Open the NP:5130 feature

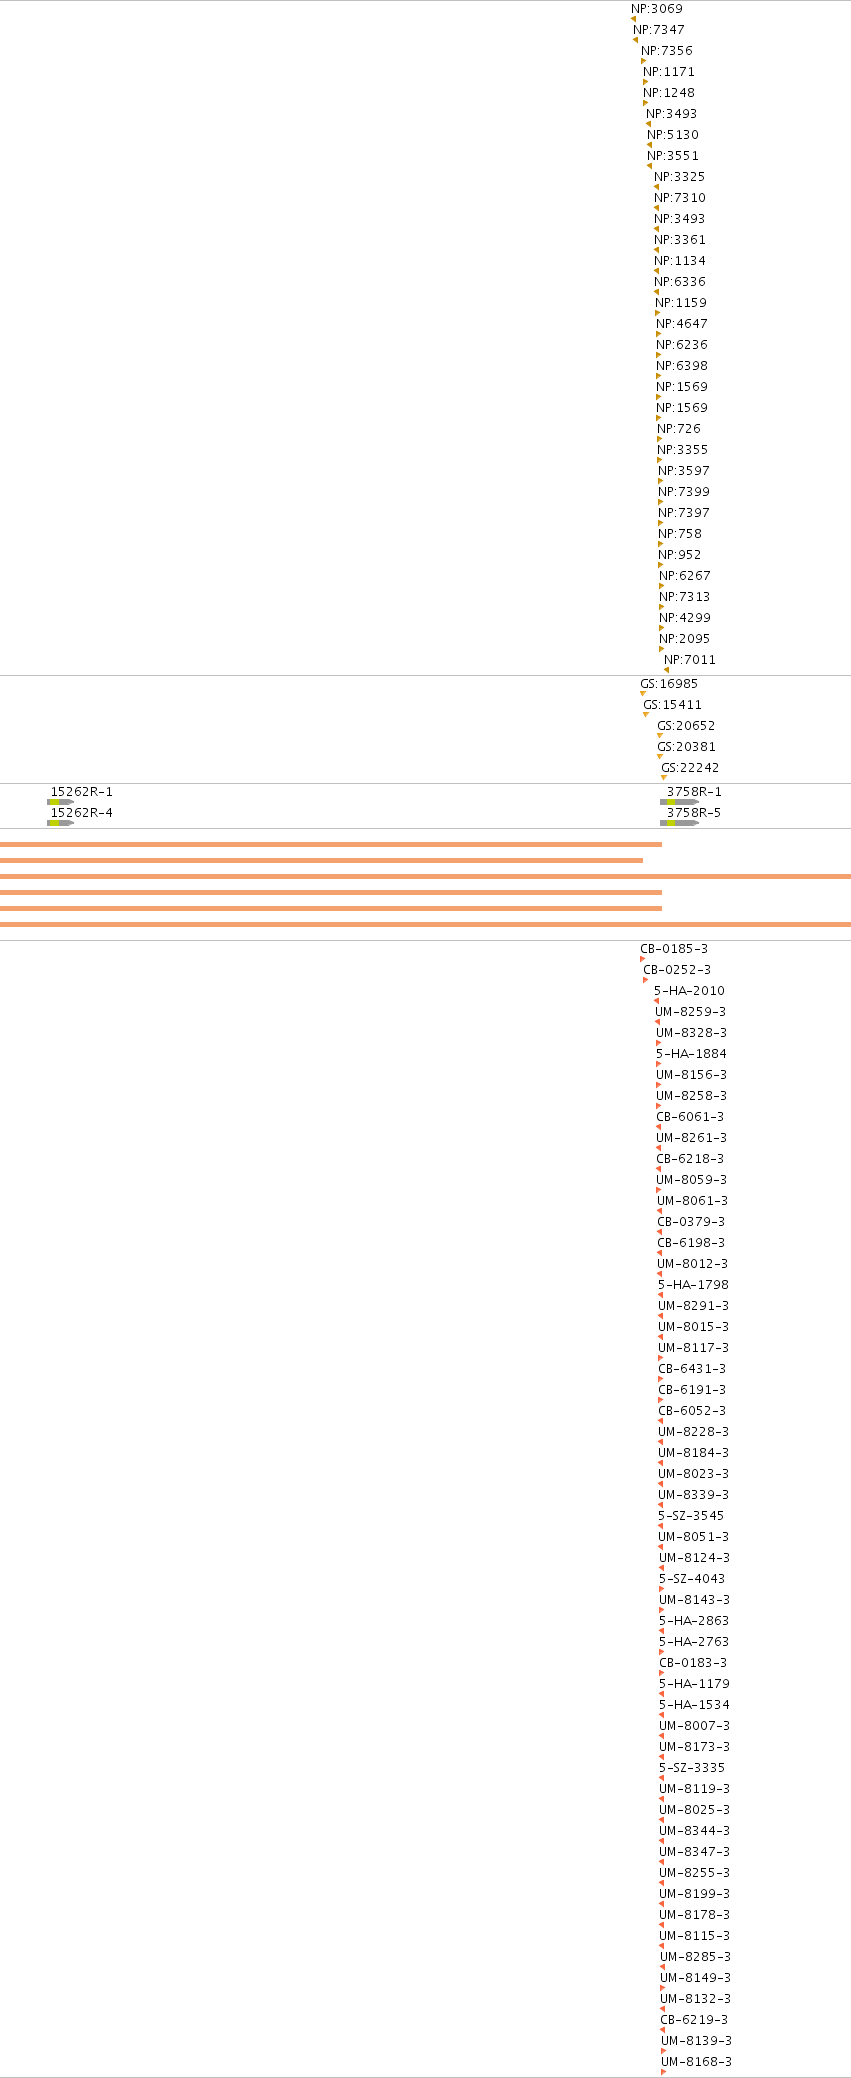pyautogui.click(x=673, y=135)
